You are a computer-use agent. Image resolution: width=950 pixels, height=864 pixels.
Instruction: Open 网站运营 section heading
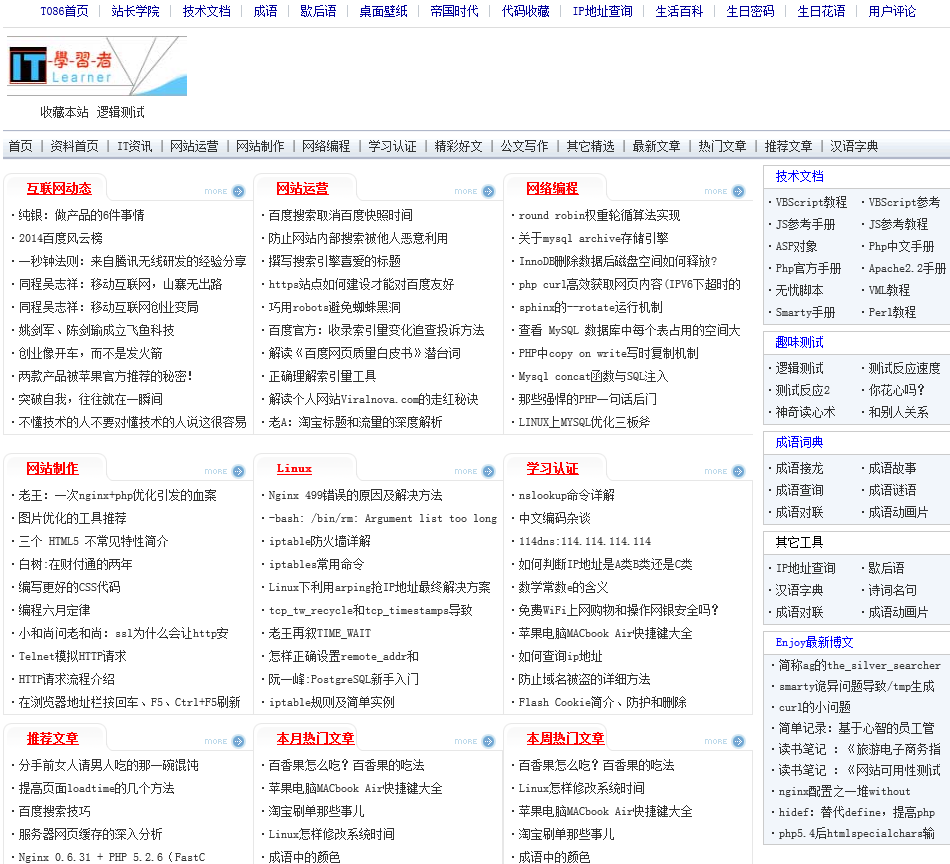[x=302, y=188]
